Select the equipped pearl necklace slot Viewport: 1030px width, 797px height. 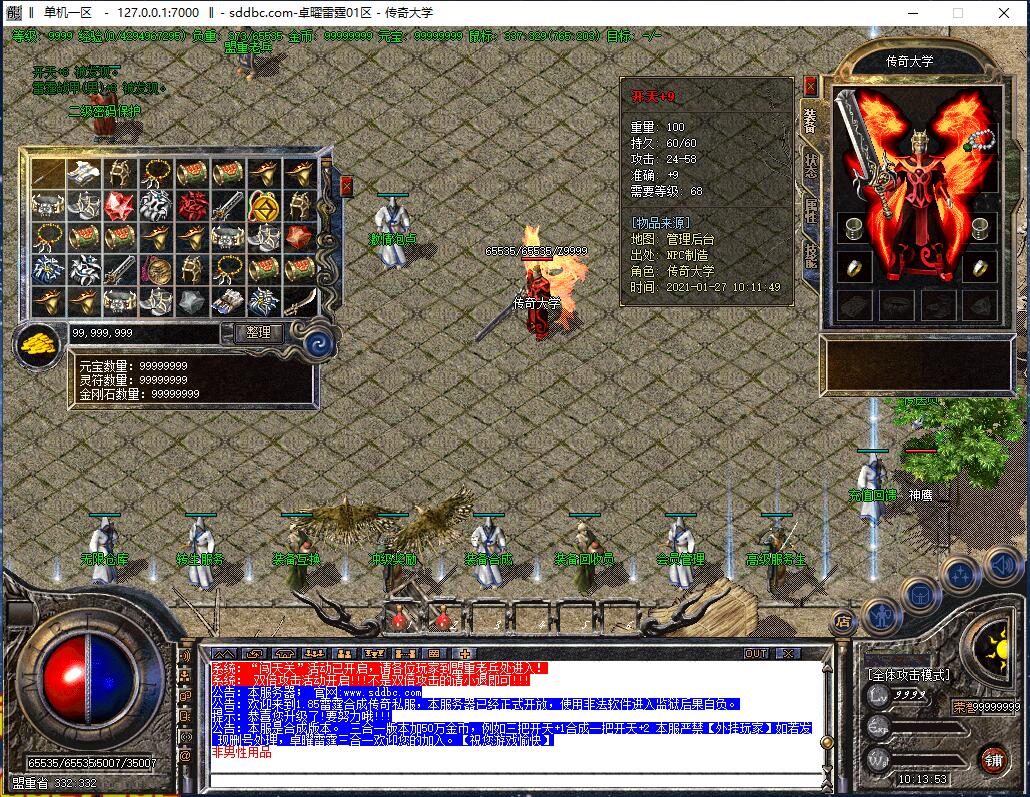tap(979, 140)
